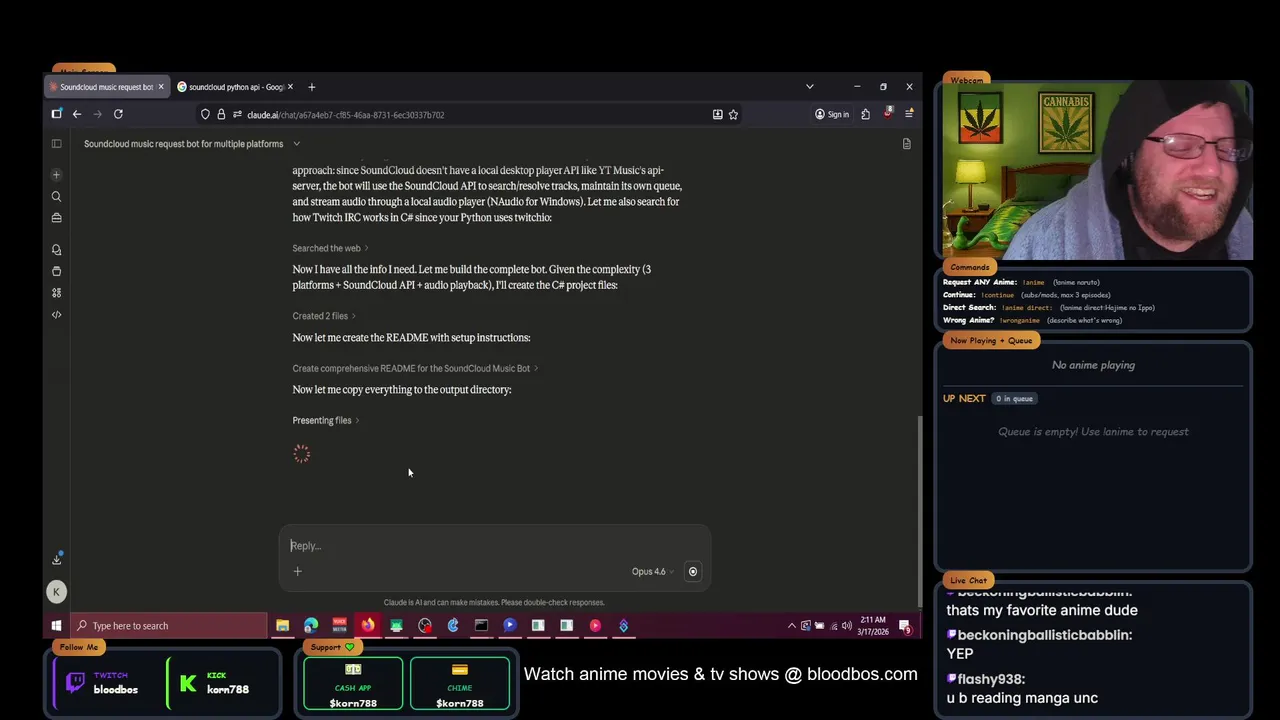Expand the 'Created 2 files' step
The height and width of the screenshot is (720, 1280).
(x=324, y=316)
